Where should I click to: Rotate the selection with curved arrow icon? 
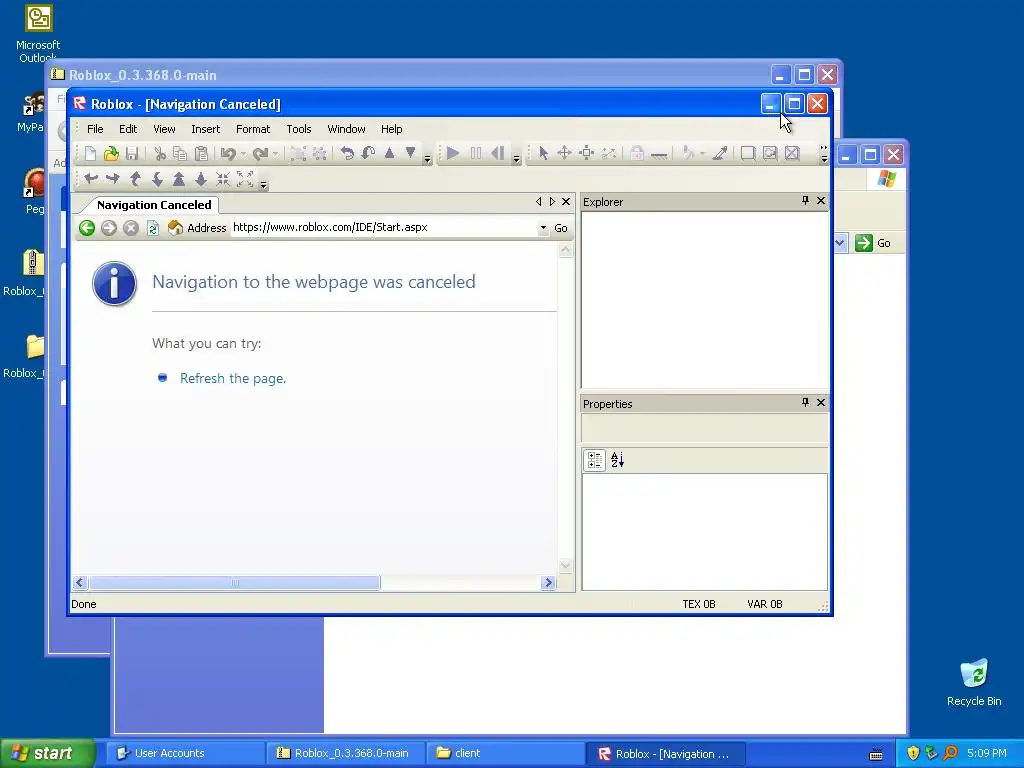click(x=347, y=153)
